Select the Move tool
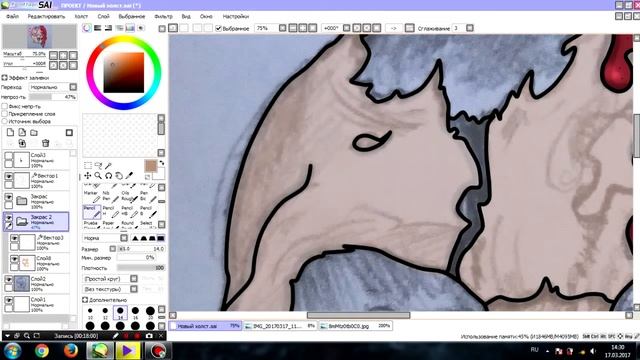This screenshot has width=640, height=360. point(88,176)
